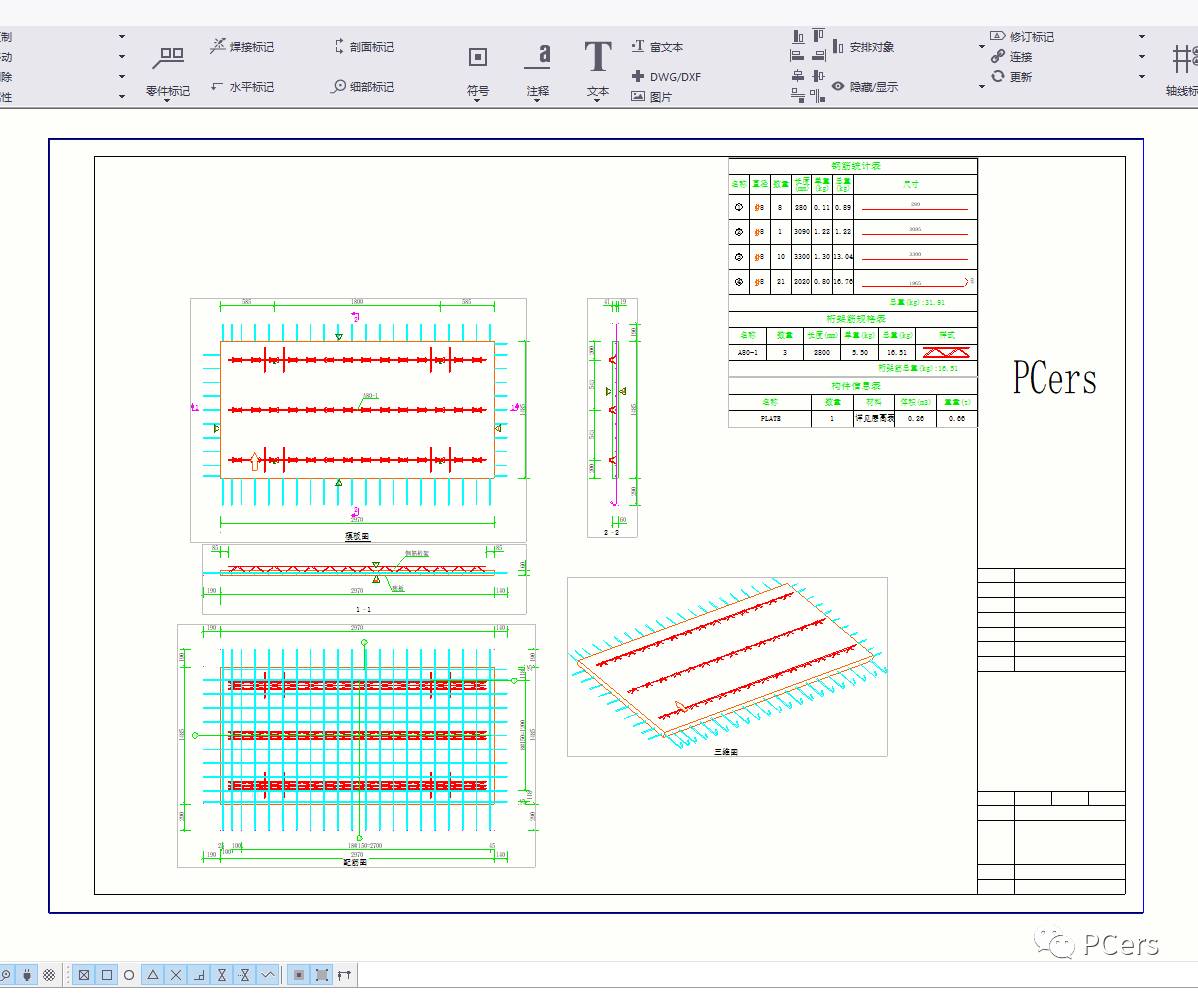Open the 富文本 rich text command
Screen dimensions: 1198x993
(x=657, y=47)
